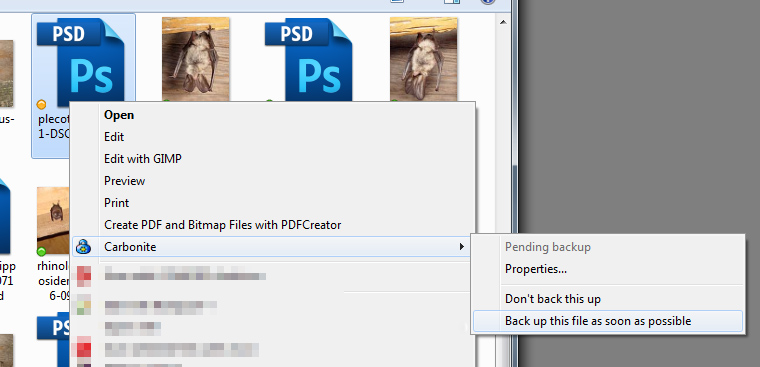The height and width of the screenshot is (367, 760).
Task: Click the Carbonite padlock icon
Action: point(83,247)
